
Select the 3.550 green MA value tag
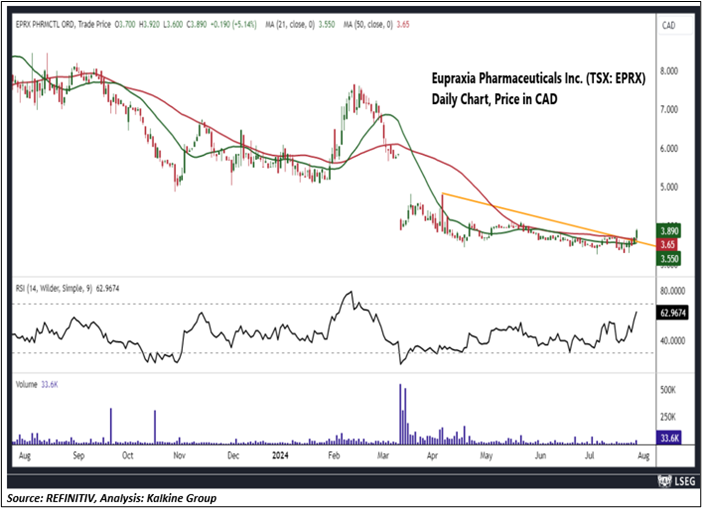point(669,258)
